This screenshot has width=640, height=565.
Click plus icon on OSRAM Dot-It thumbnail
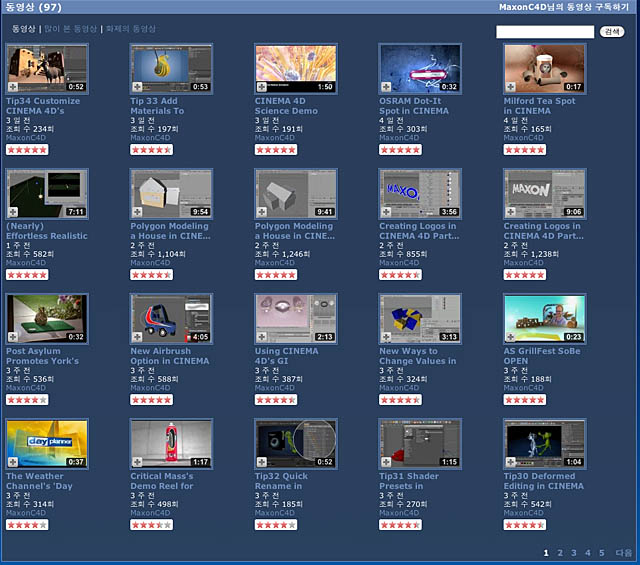click(386, 87)
